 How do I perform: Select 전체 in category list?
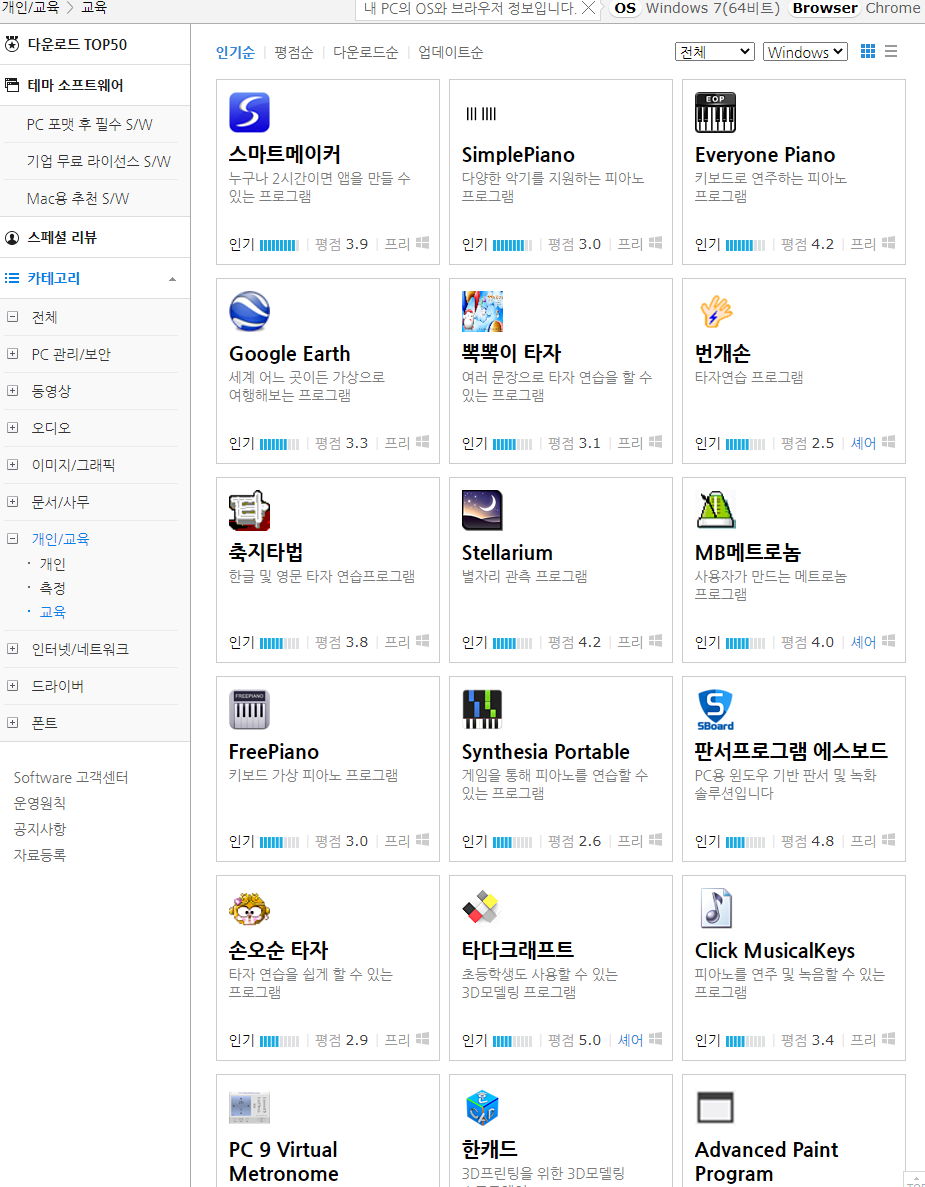pyautogui.click(x=44, y=317)
